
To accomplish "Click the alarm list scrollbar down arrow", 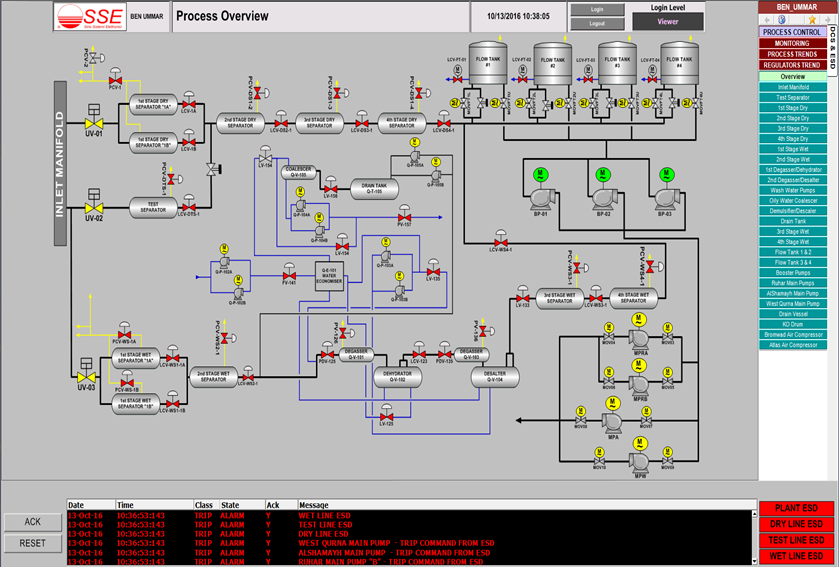I will pyautogui.click(x=754, y=561).
